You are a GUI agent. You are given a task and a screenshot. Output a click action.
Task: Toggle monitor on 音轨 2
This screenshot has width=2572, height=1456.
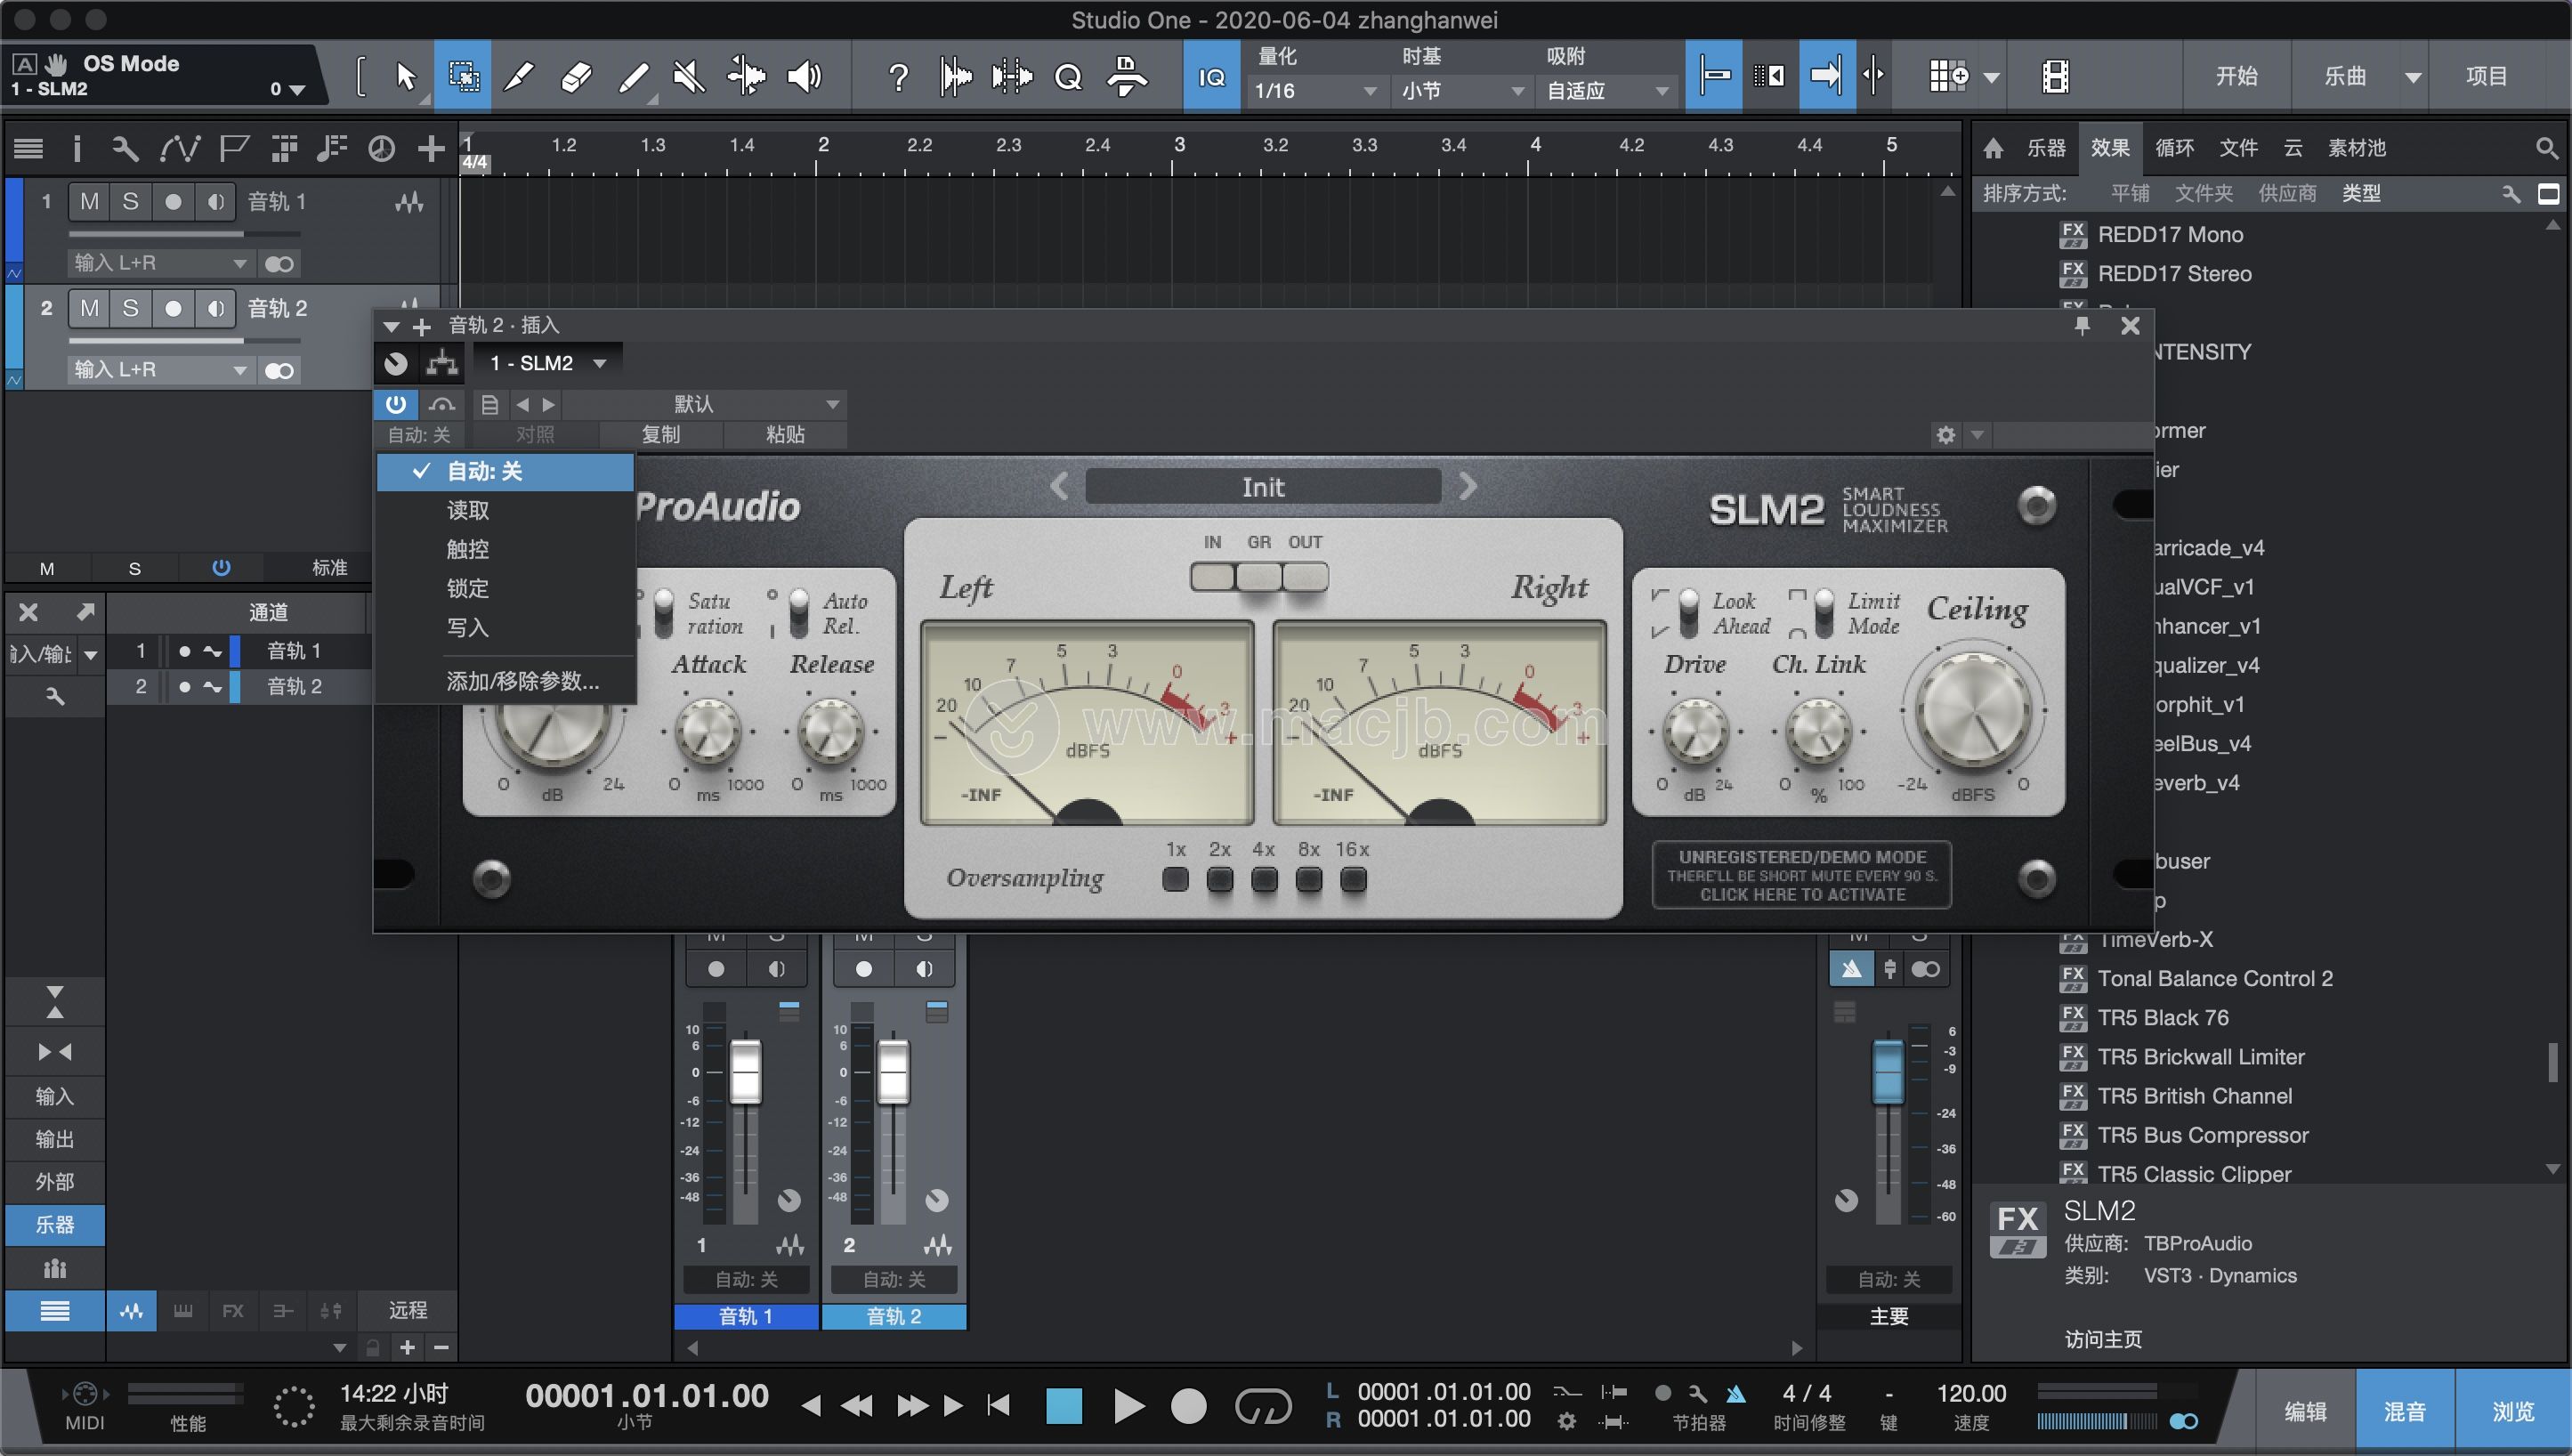(215, 308)
